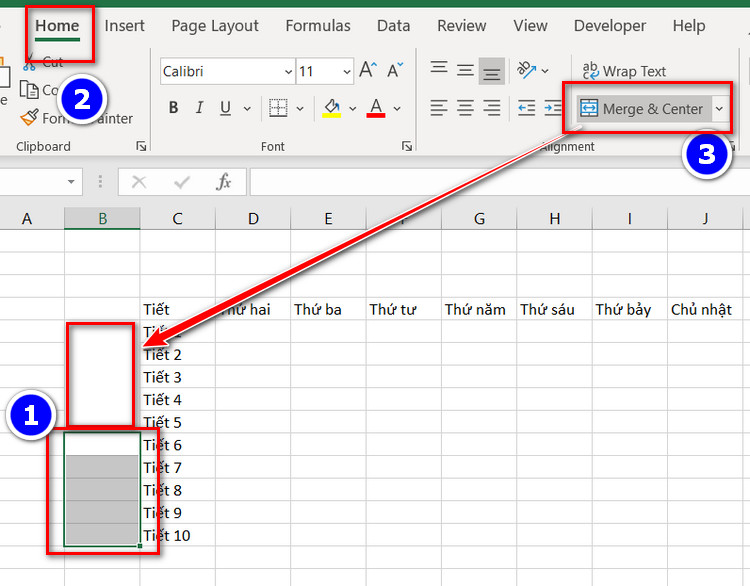Apply red Font Color

tap(376, 108)
